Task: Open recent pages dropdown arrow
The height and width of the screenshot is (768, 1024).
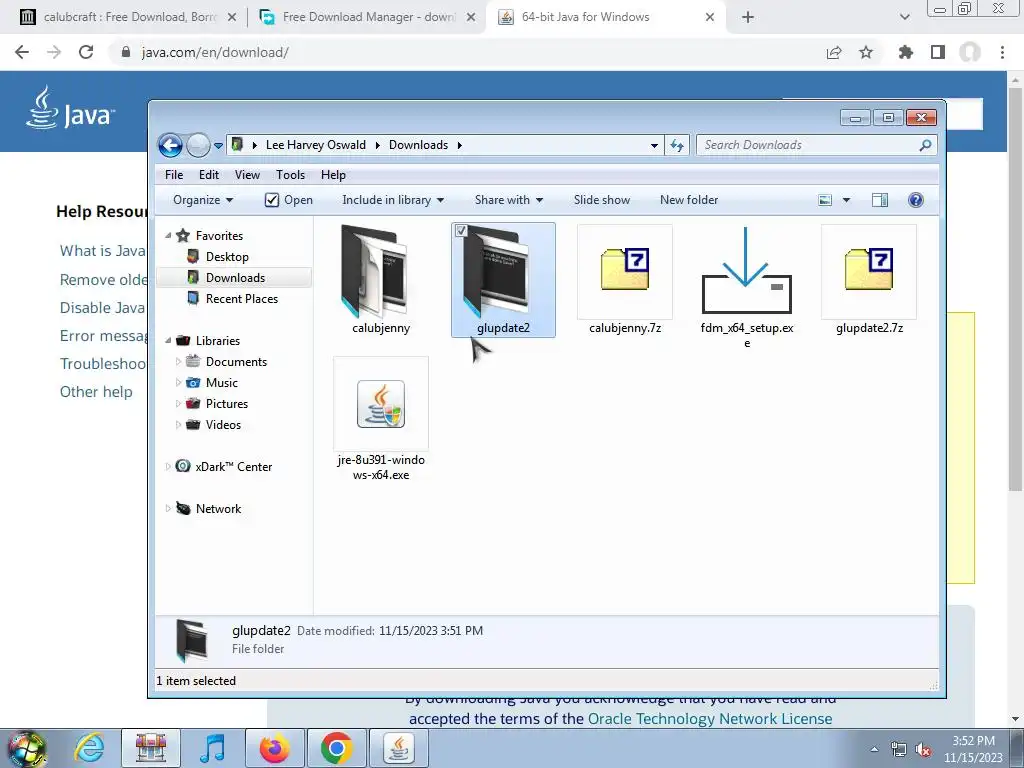Action: point(218,146)
